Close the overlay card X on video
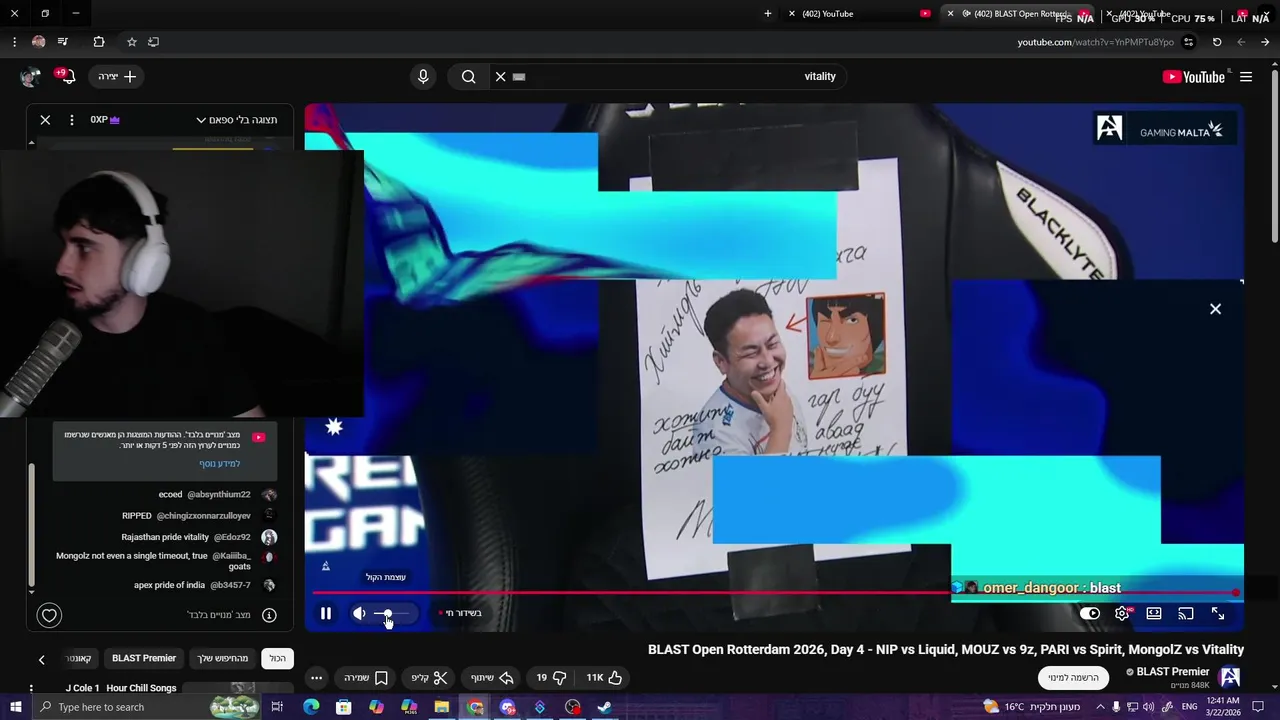Screen dimensions: 1280x720 coord(1215,309)
